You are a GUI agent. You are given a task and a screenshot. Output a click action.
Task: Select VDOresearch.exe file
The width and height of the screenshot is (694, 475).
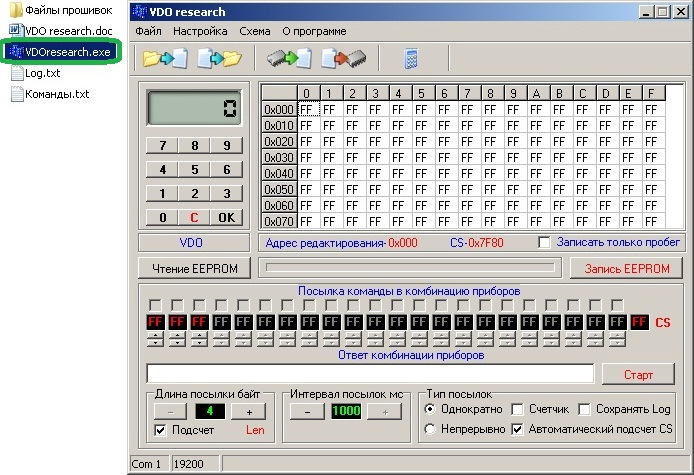point(61,52)
